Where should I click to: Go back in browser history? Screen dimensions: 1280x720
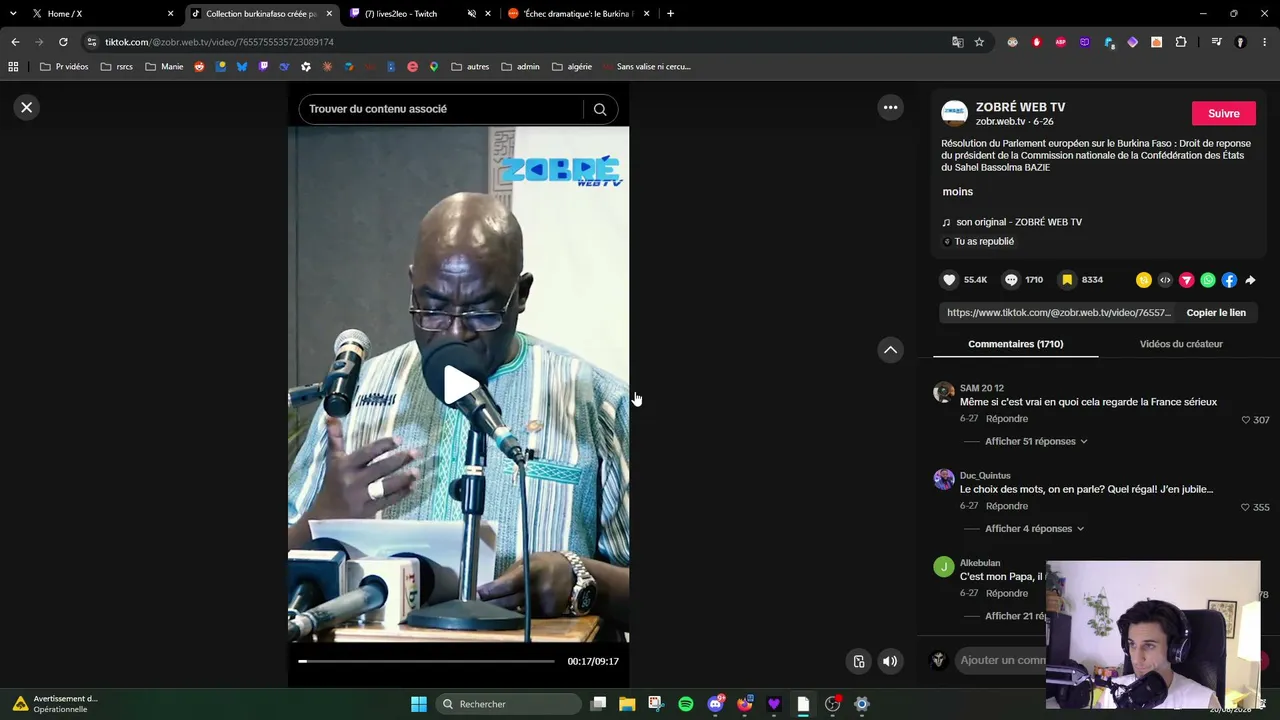click(15, 42)
